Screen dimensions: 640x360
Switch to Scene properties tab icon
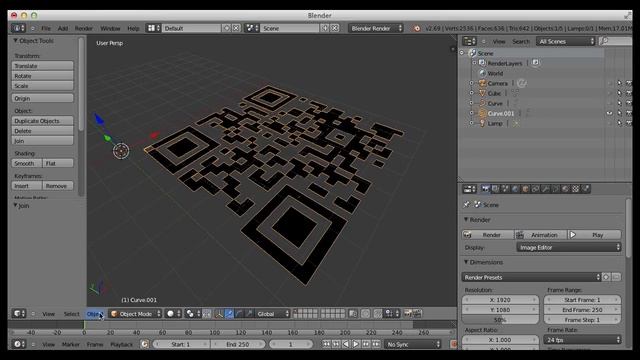(505, 189)
